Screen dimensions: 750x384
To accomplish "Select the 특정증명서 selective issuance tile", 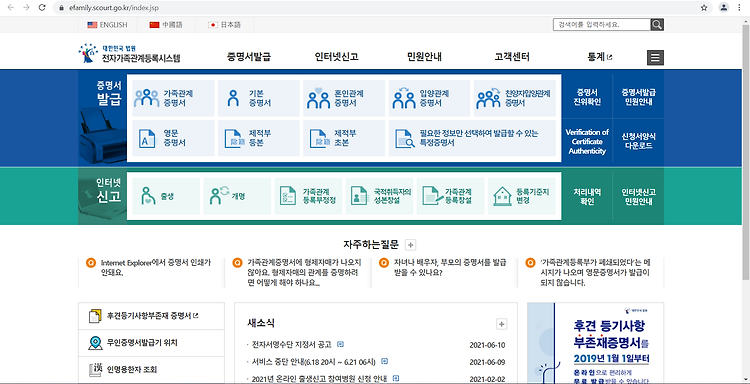I will [x=472, y=138].
